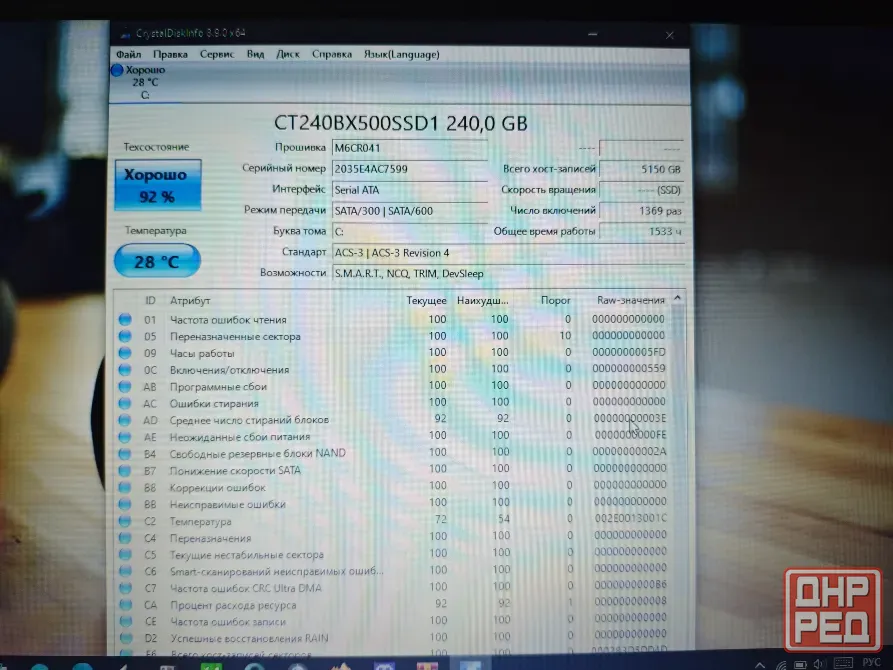The height and width of the screenshot is (670, 893).
Task: Click the status icon of row B7
Action: pos(125,470)
